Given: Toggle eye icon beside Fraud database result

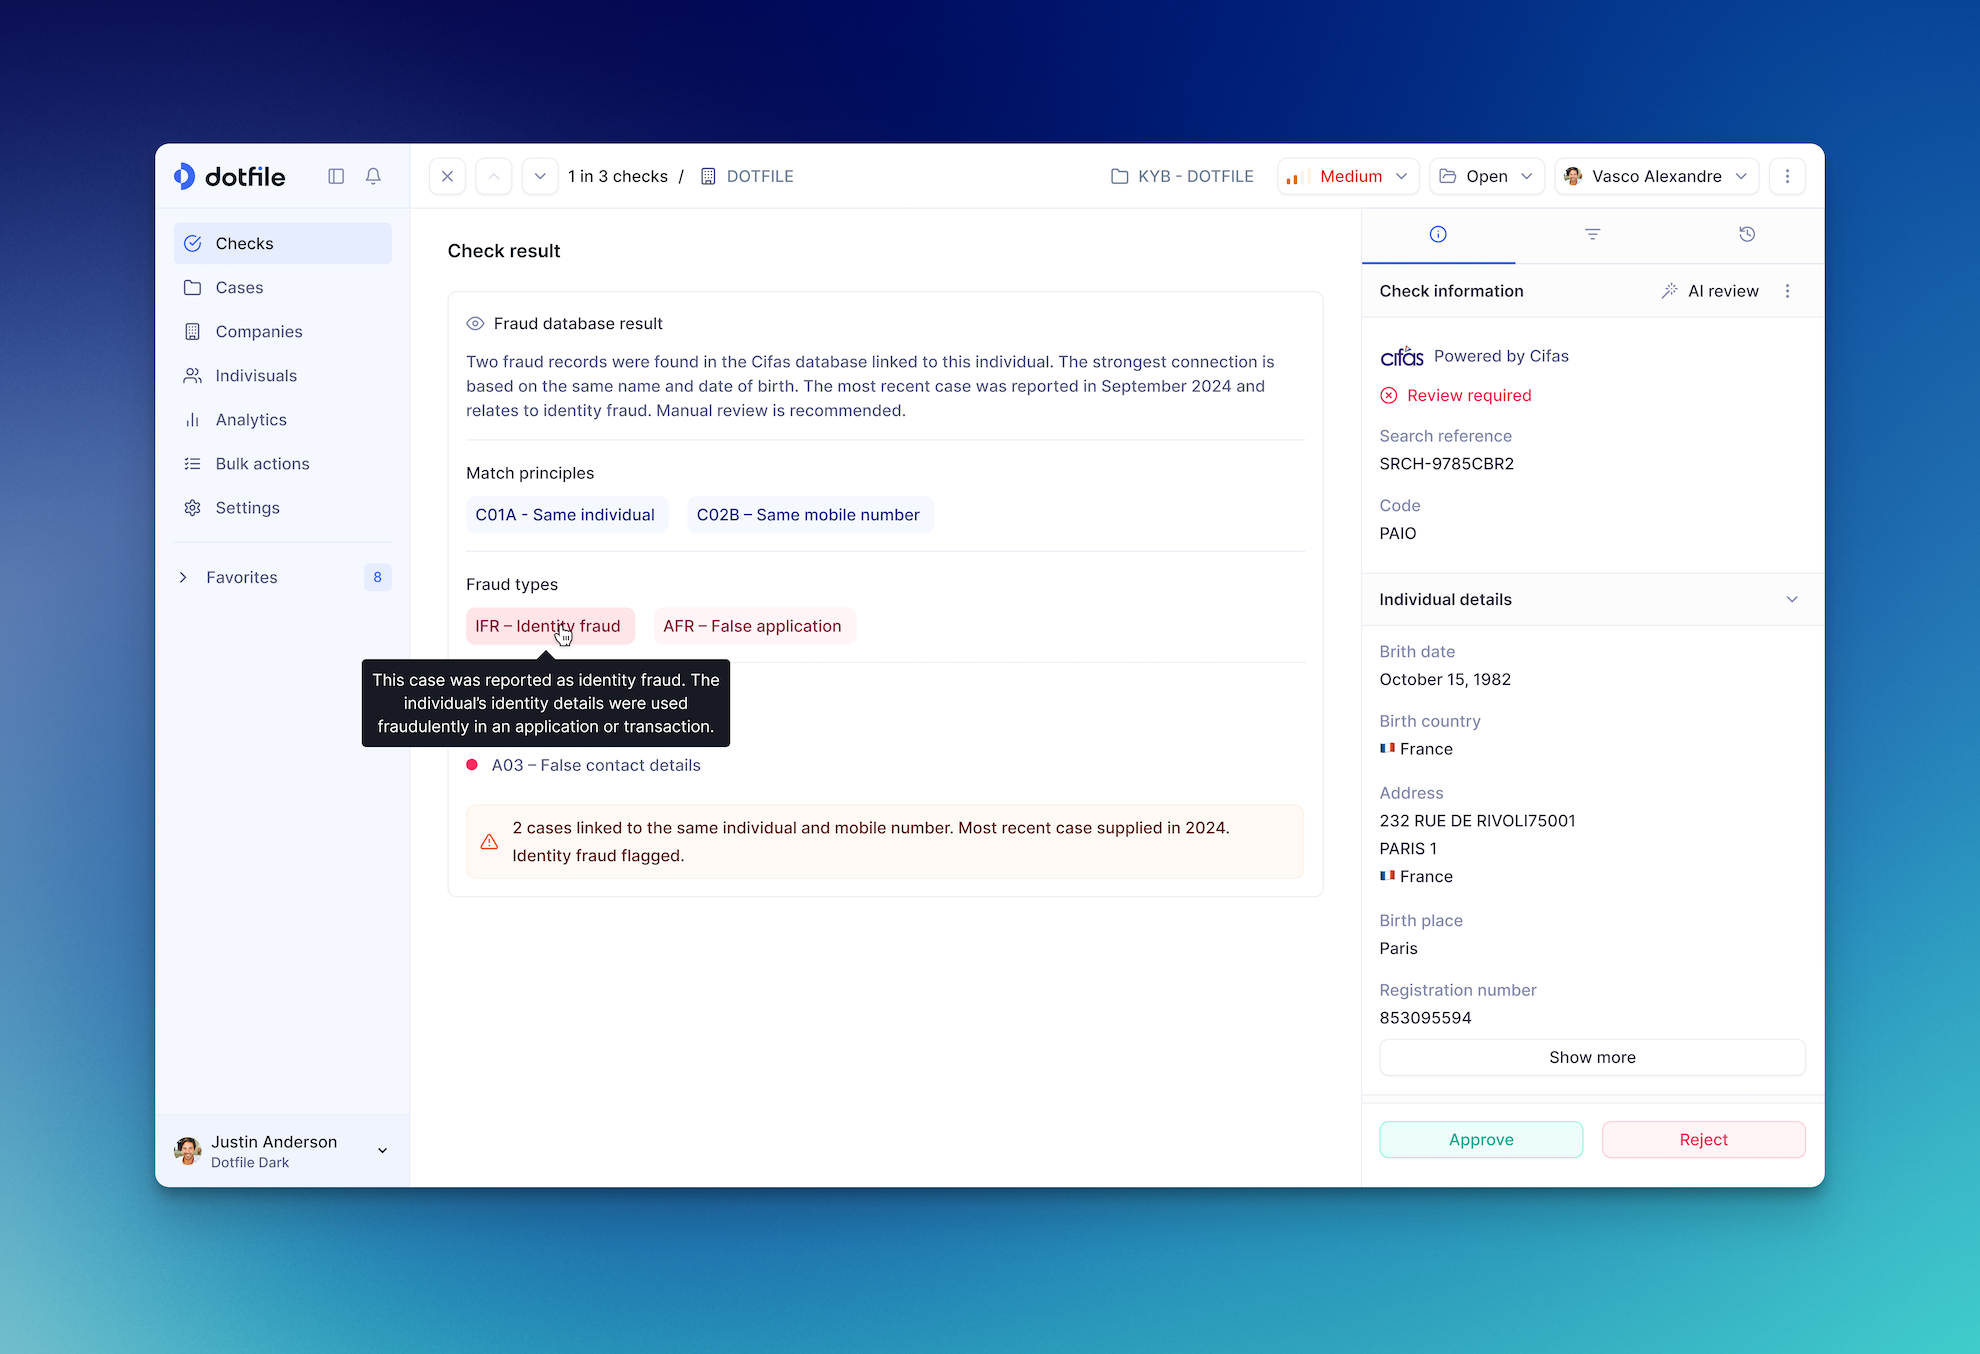Looking at the screenshot, I should pos(475,323).
